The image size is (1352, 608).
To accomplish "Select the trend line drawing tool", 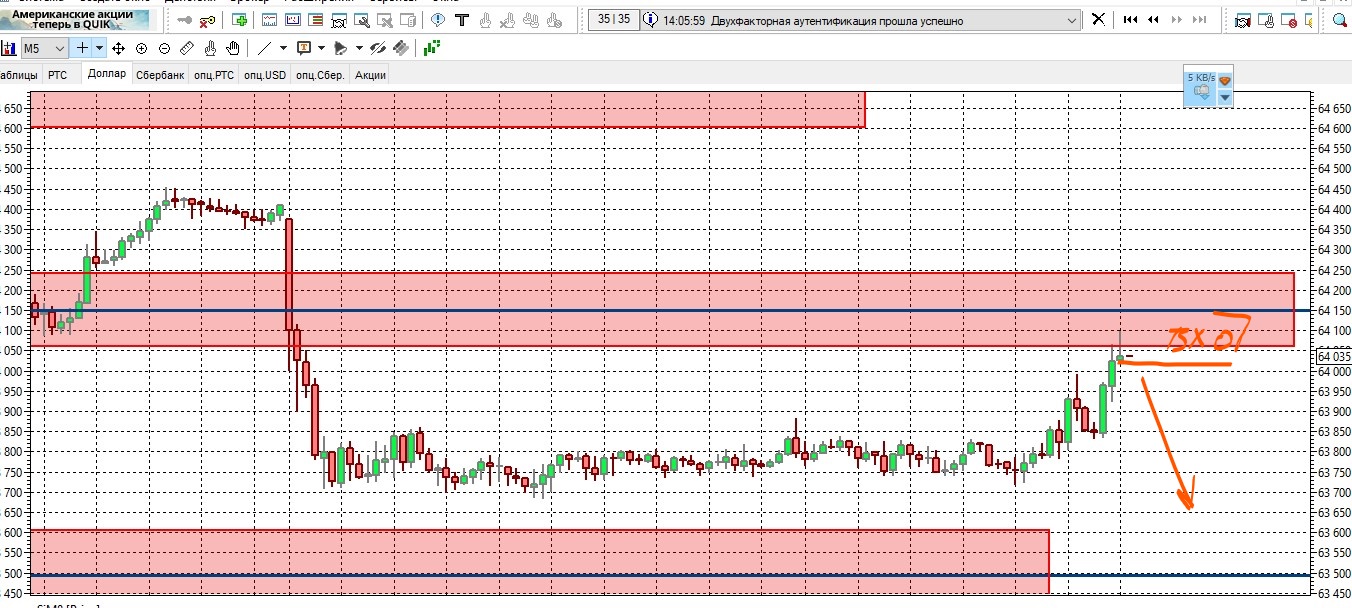I will pos(264,48).
